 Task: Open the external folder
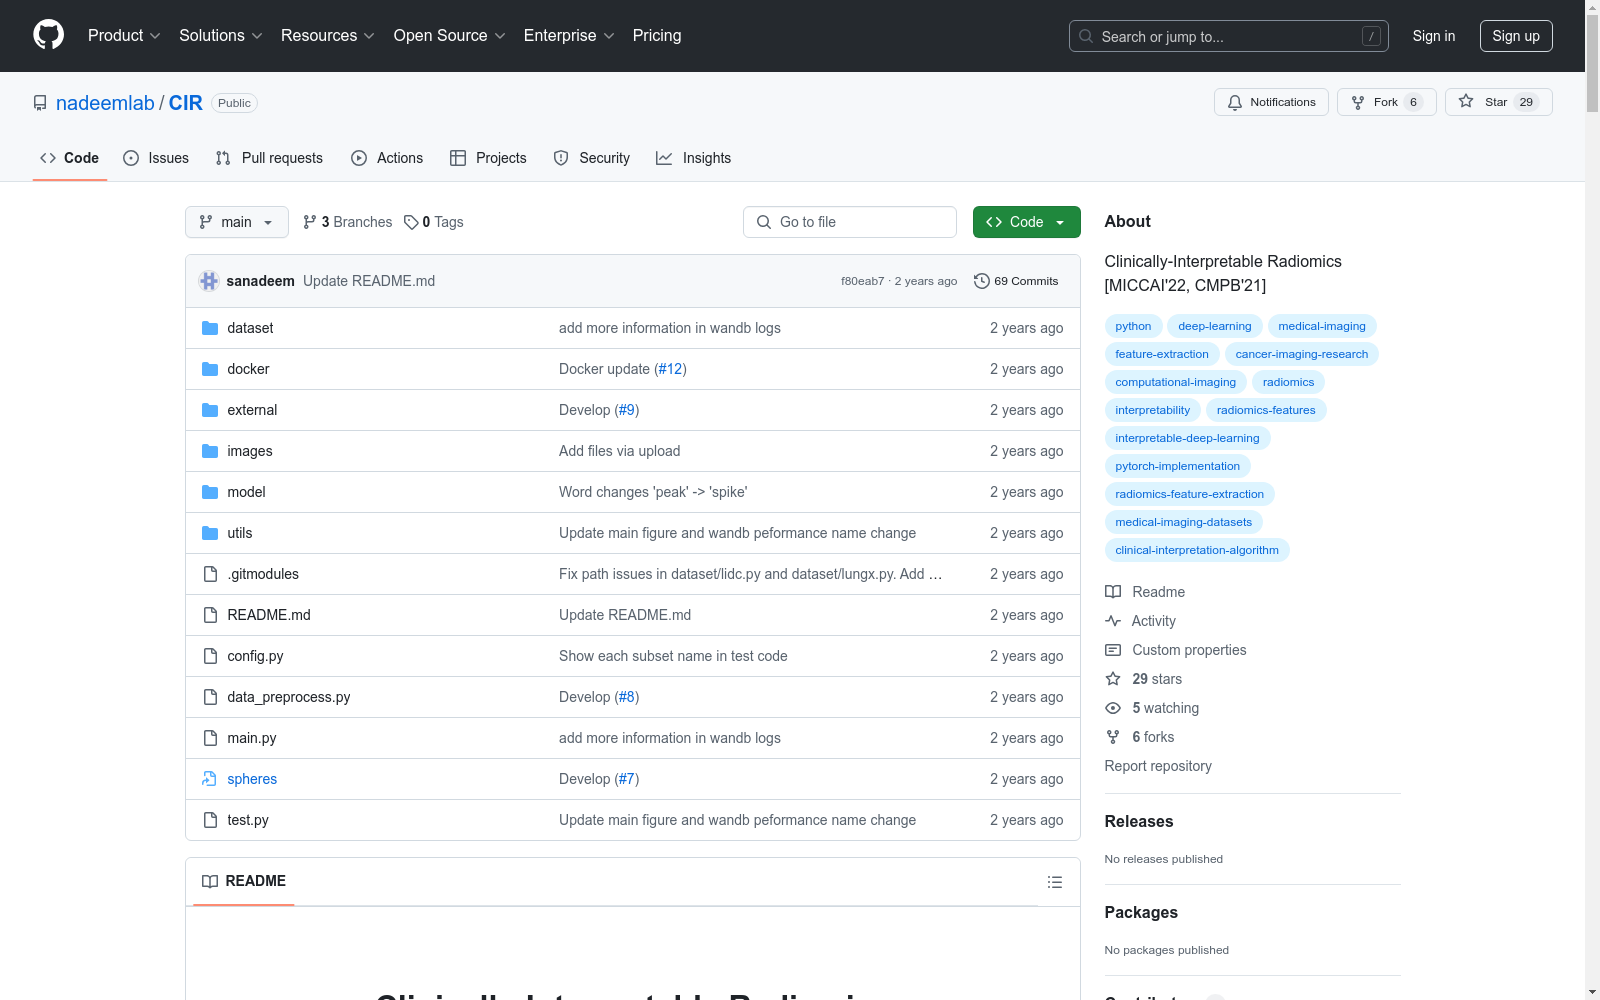coord(252,410)
